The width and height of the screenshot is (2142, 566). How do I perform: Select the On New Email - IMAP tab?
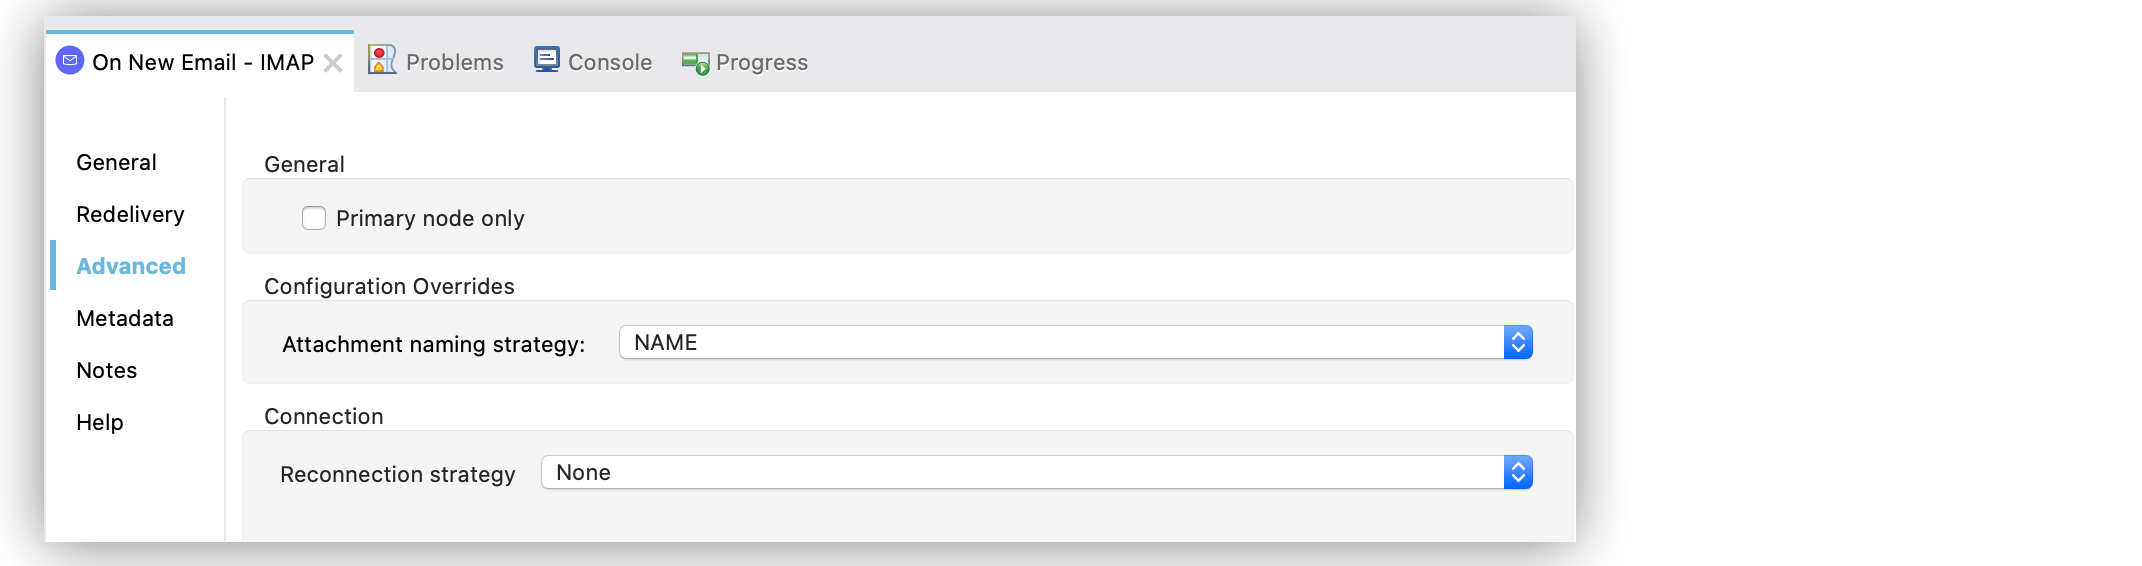click(203, 62)
